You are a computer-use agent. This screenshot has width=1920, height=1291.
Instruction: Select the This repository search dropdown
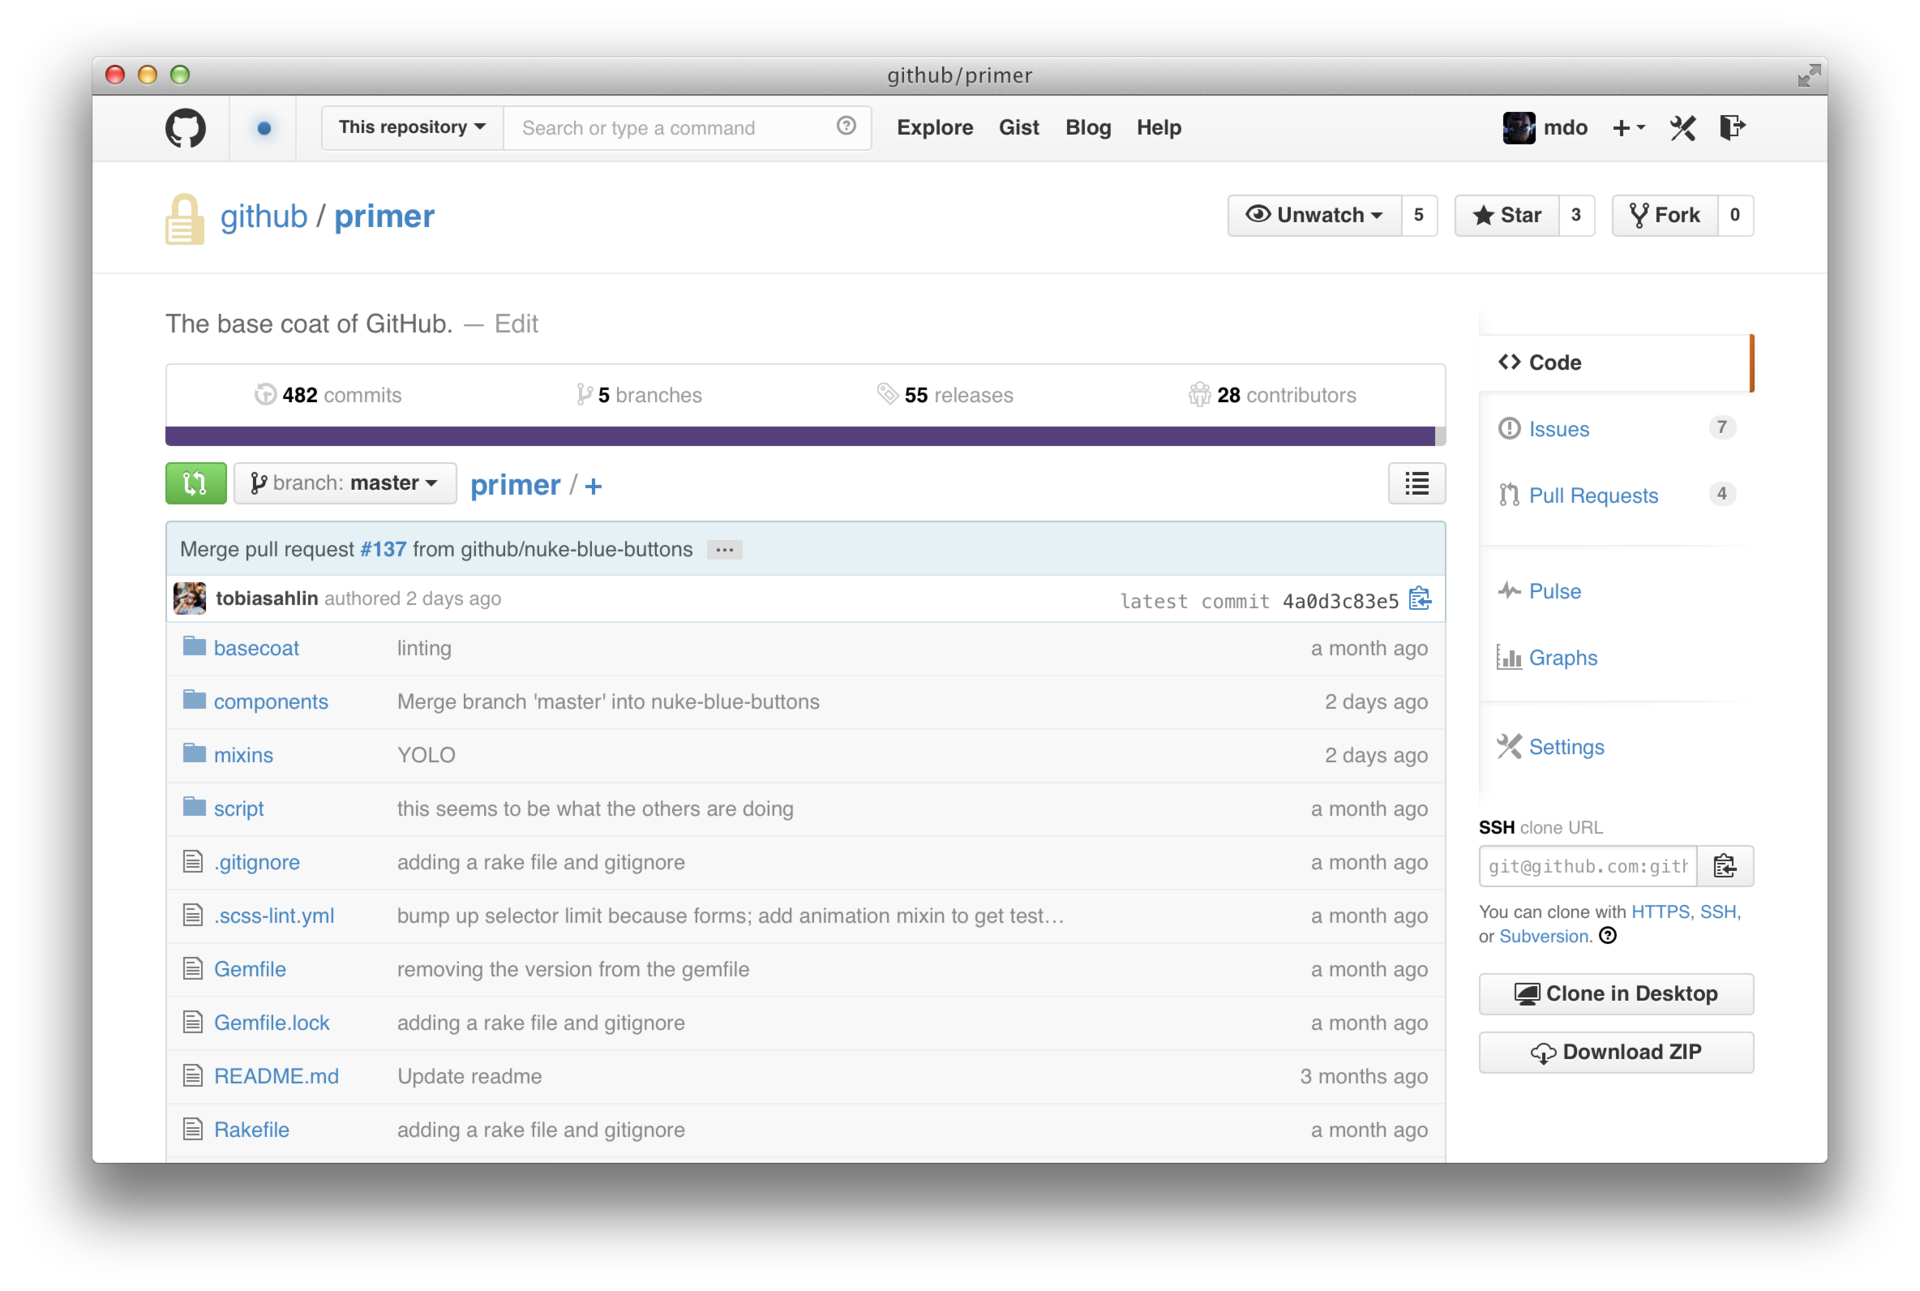coord(409,127)
